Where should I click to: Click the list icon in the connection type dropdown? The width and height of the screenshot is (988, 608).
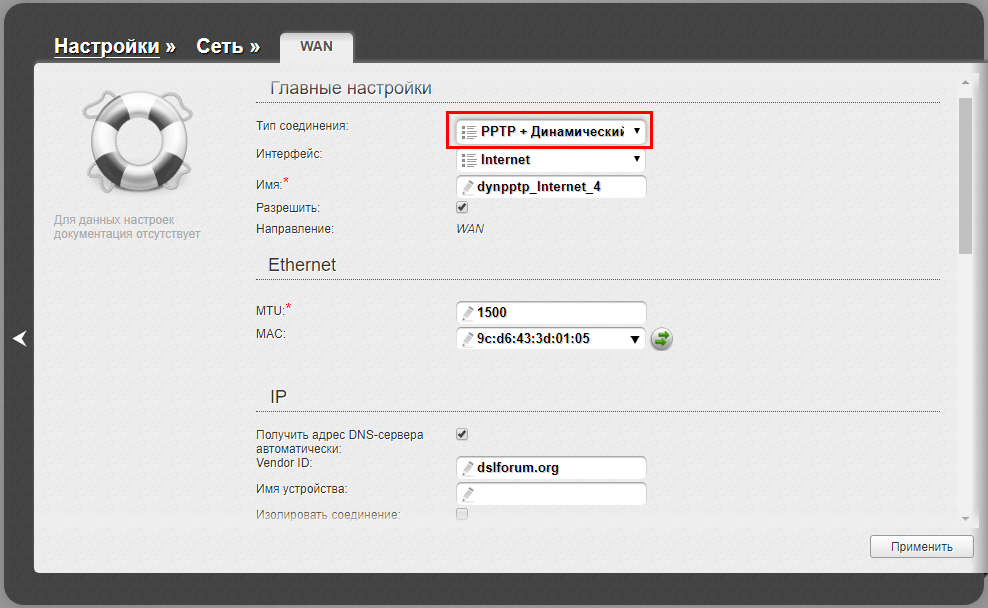(469, 132)
